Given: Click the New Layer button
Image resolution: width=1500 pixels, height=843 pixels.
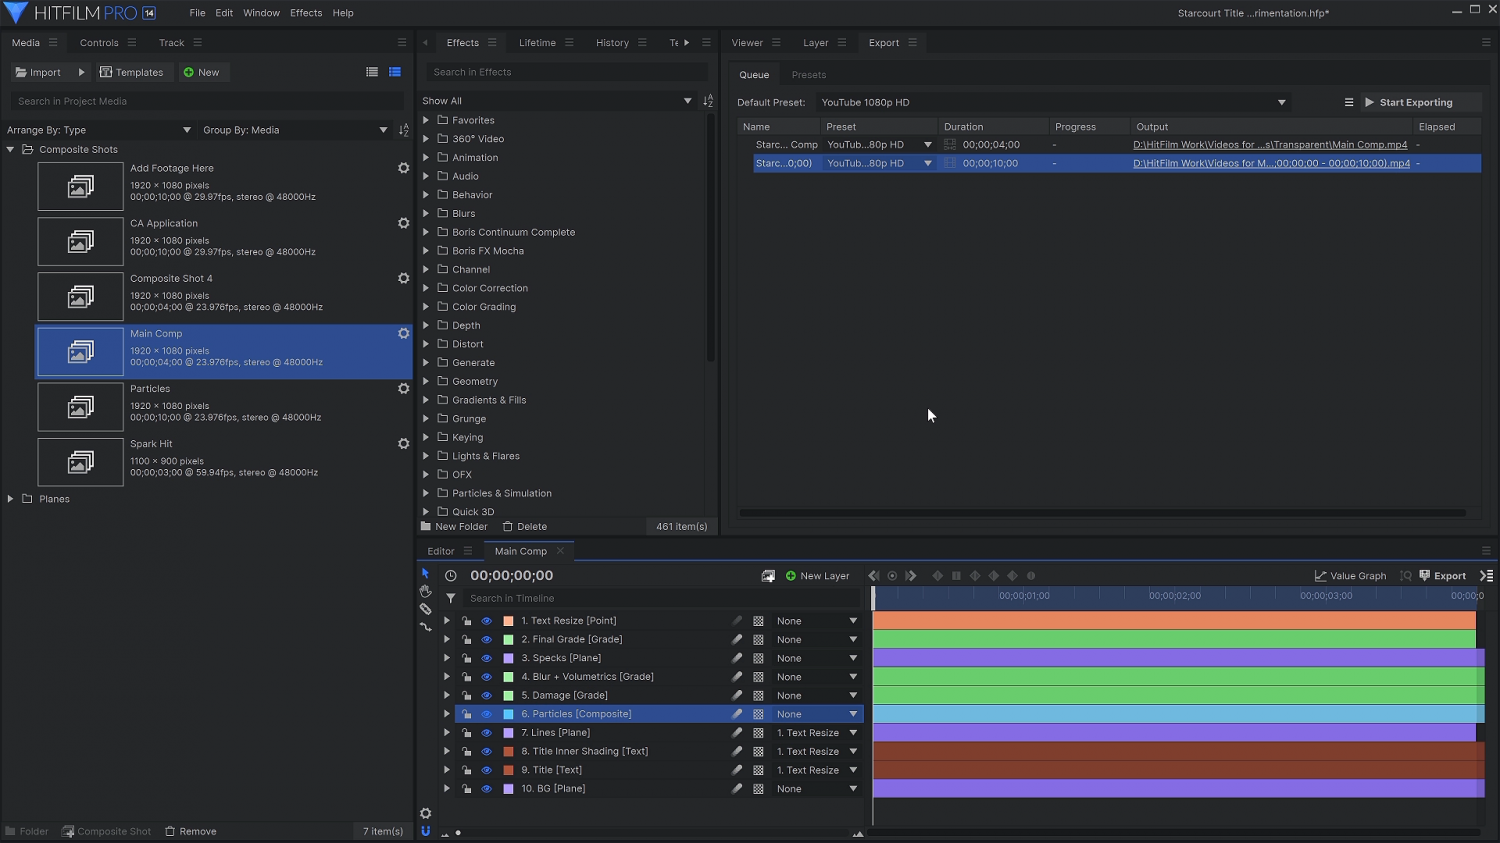Looking at the screenshot, I should click(x=817, y=576).
